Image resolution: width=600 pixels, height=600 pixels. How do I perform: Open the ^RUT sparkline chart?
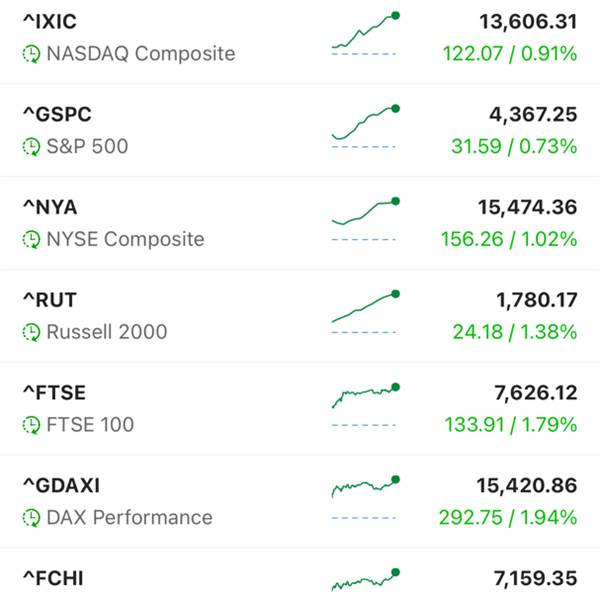(x=364, y=310)
